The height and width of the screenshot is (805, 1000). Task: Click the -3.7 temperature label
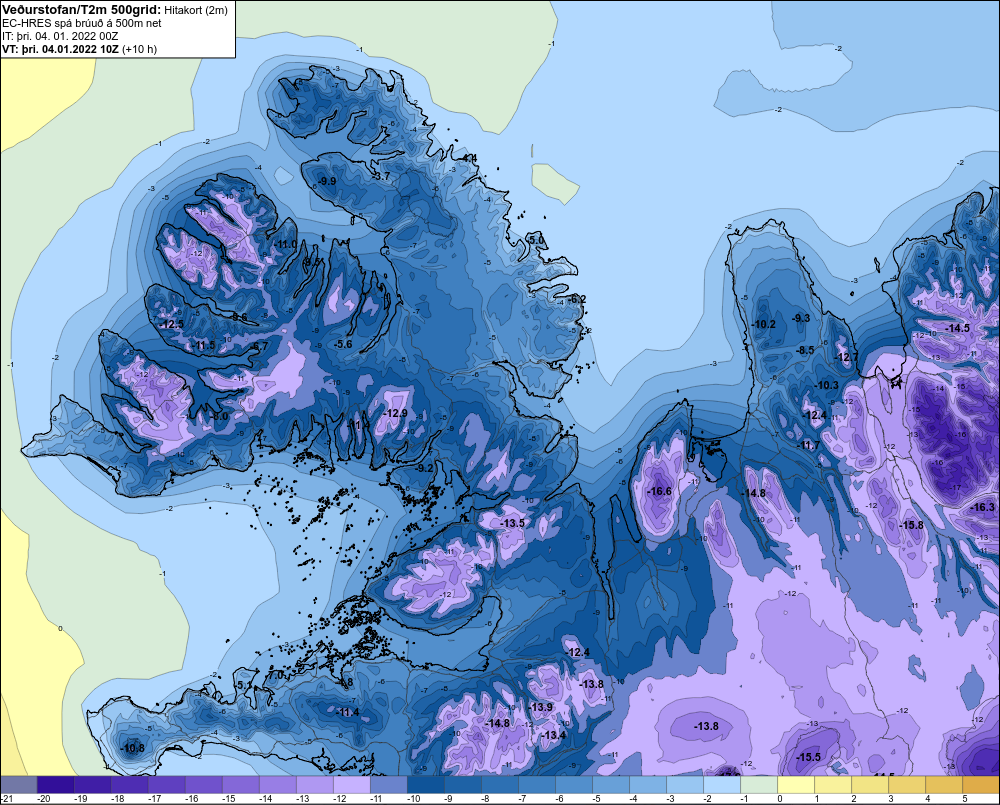(x=381, y=175)
